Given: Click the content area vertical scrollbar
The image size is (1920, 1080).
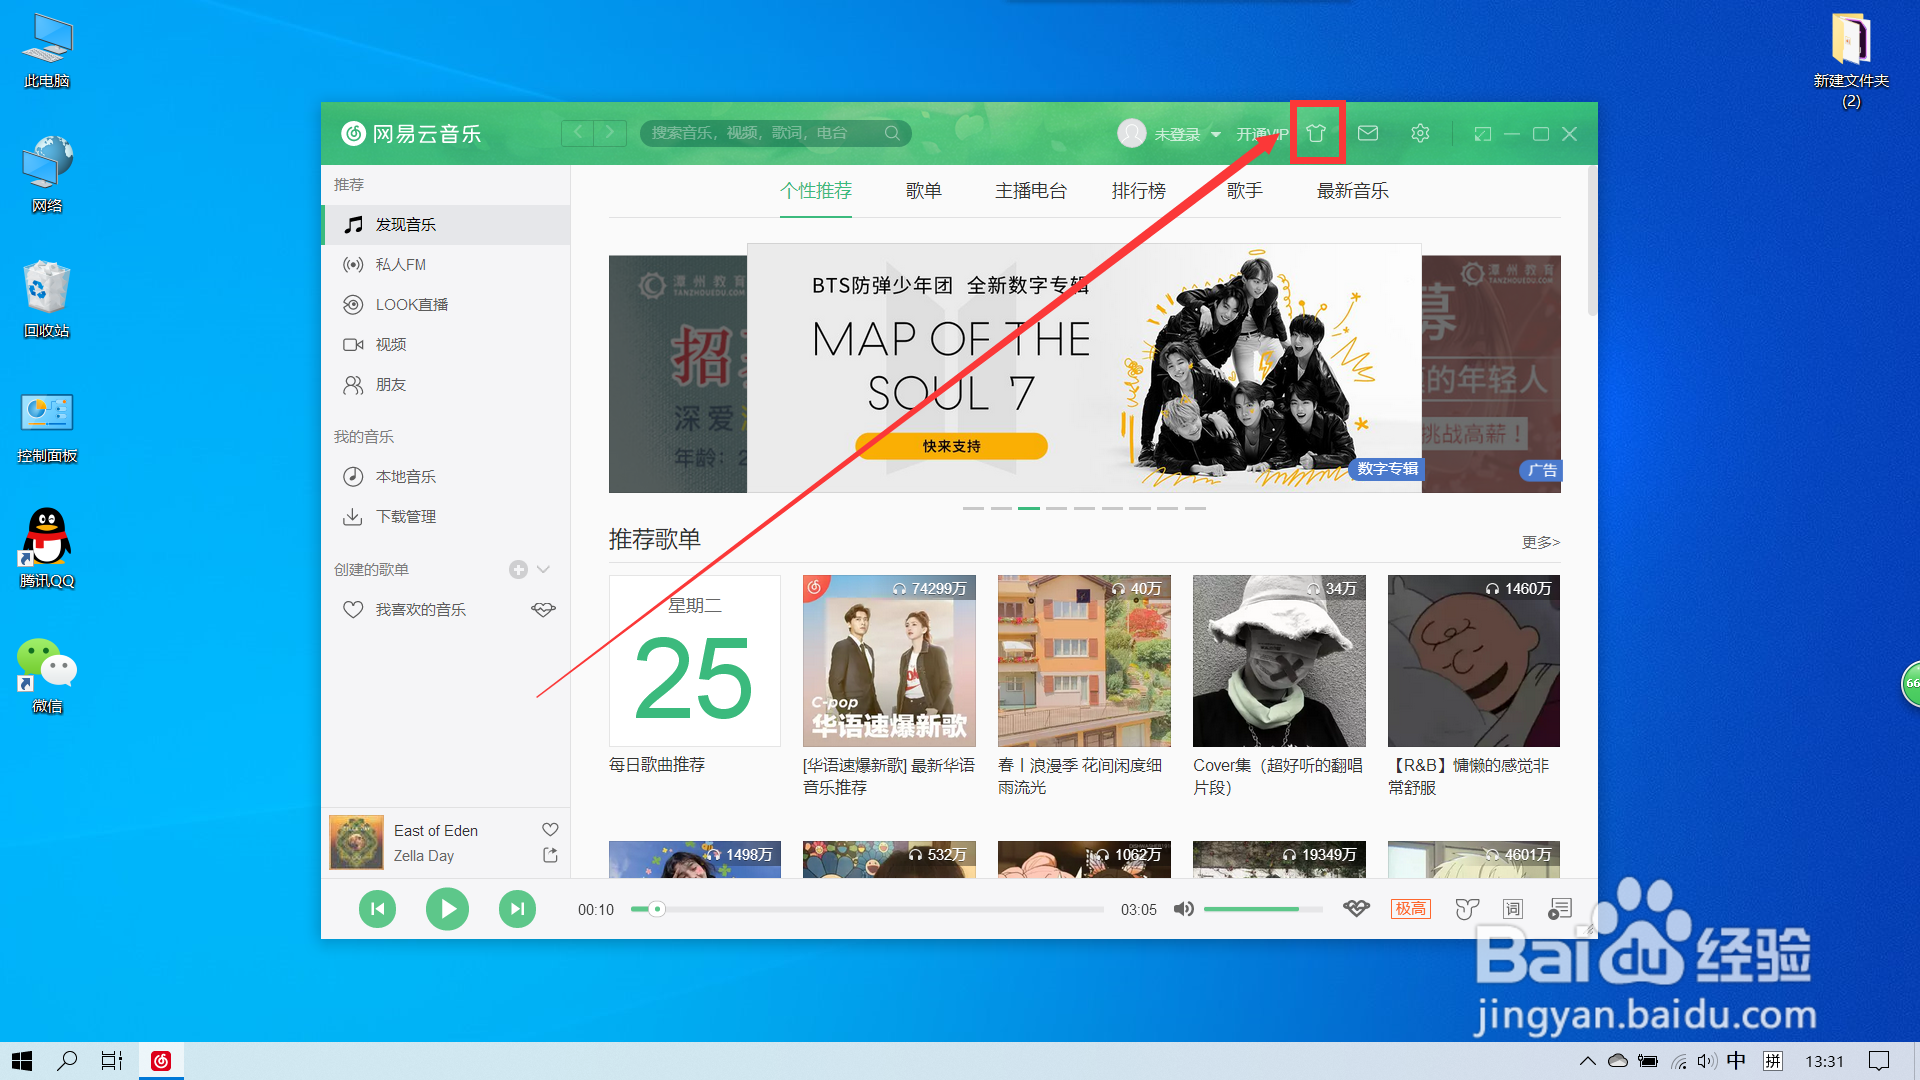Looking at the screenshot, I should pos(1592,242).
